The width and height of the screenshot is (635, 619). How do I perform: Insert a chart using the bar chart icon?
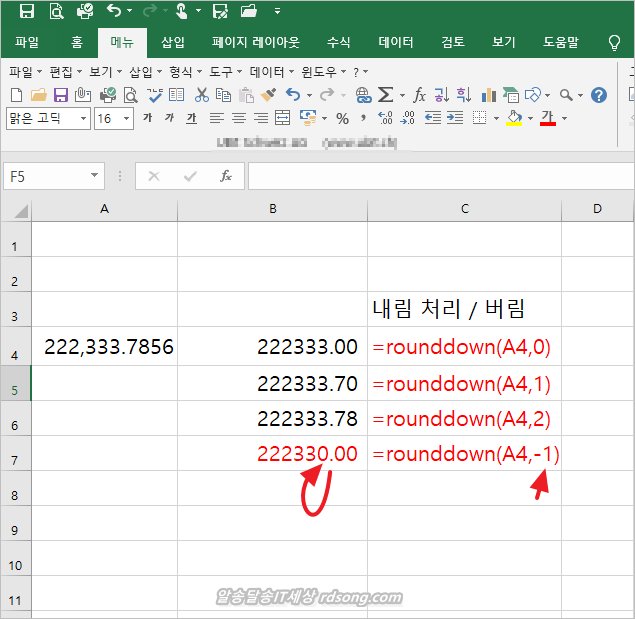(489, 95)
